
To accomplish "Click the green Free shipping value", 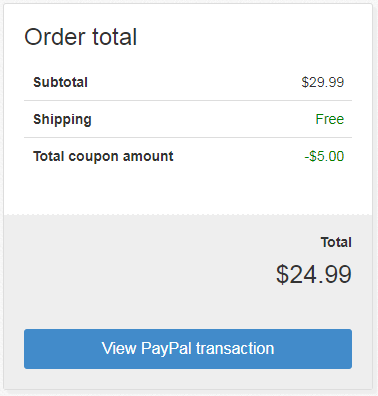I will coord(330,119).
